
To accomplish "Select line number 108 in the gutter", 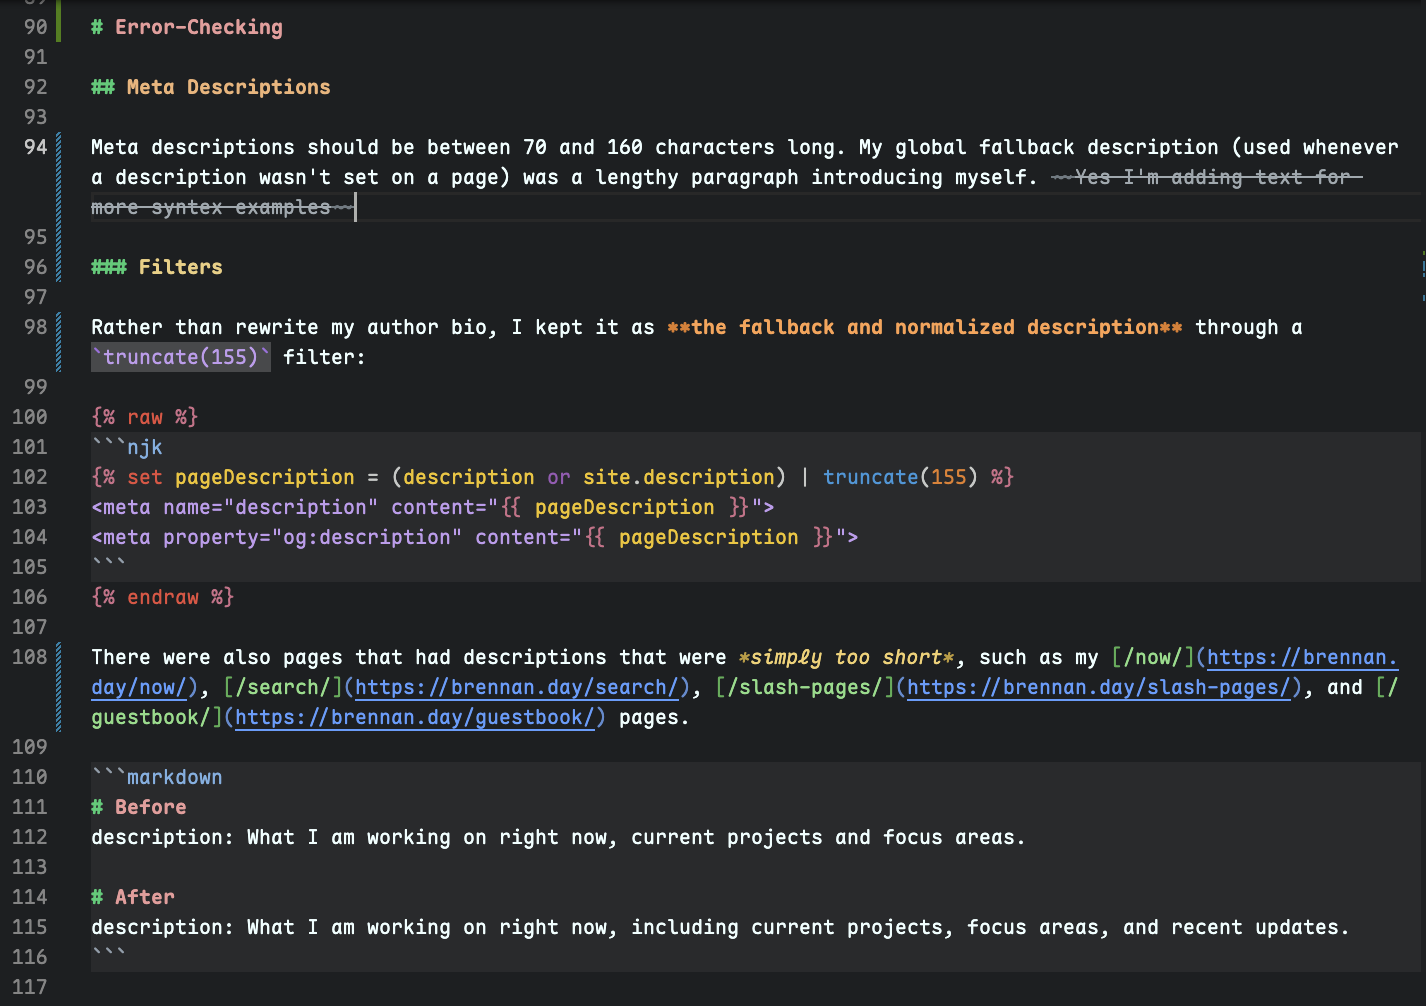I will [29, 657].
